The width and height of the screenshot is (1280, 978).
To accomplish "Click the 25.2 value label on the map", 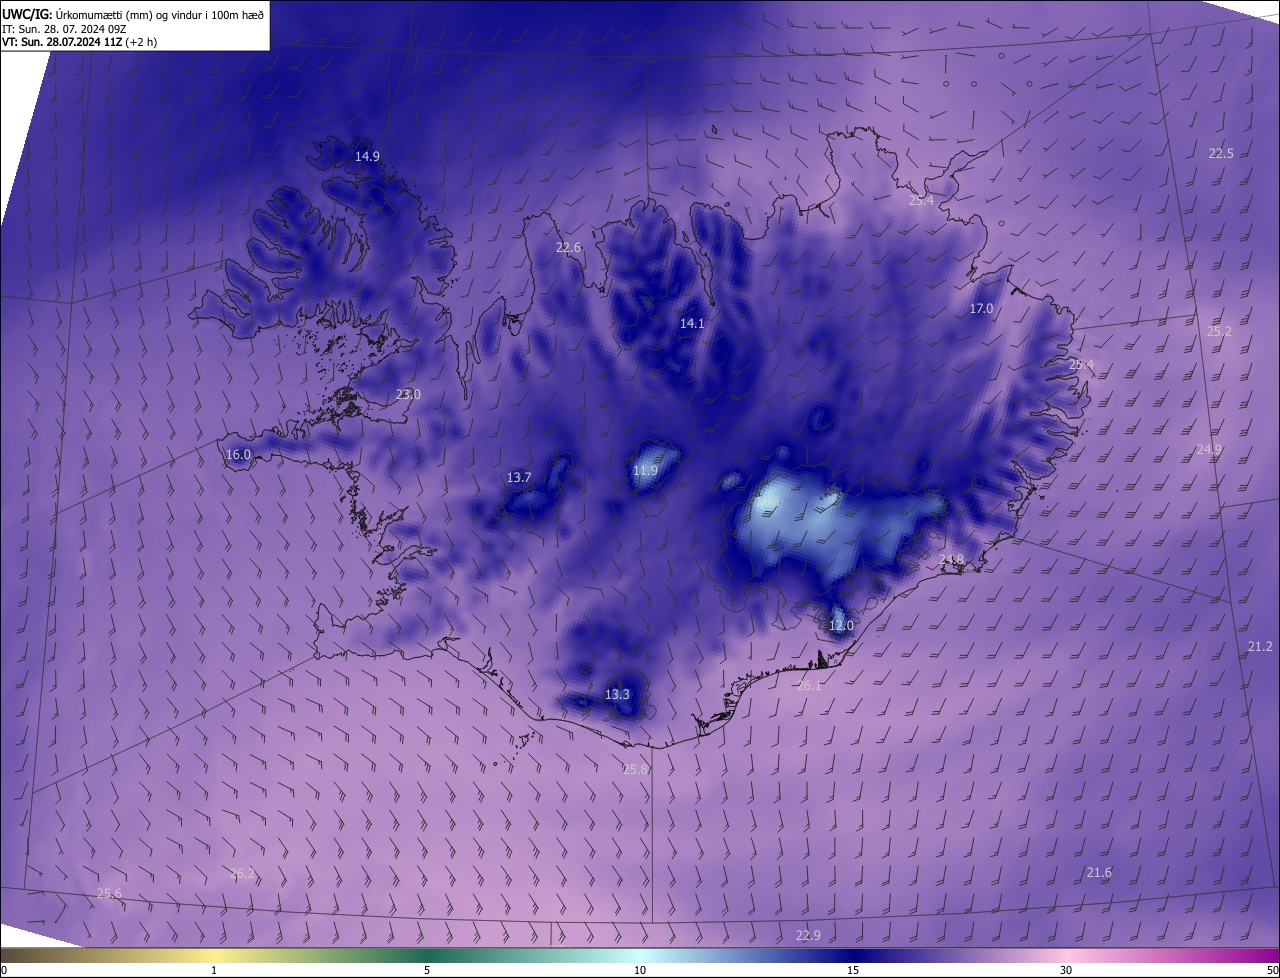I will (1219, 331).
